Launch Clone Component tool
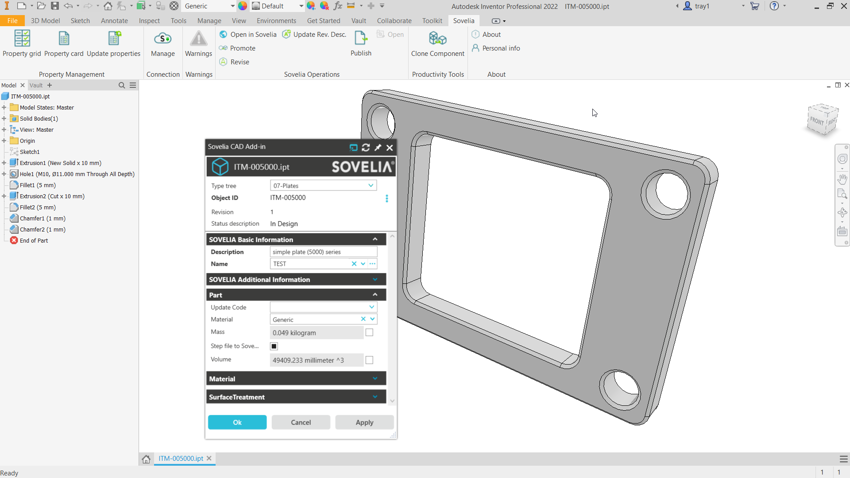The image size is (850, 478). click(437, 43)
